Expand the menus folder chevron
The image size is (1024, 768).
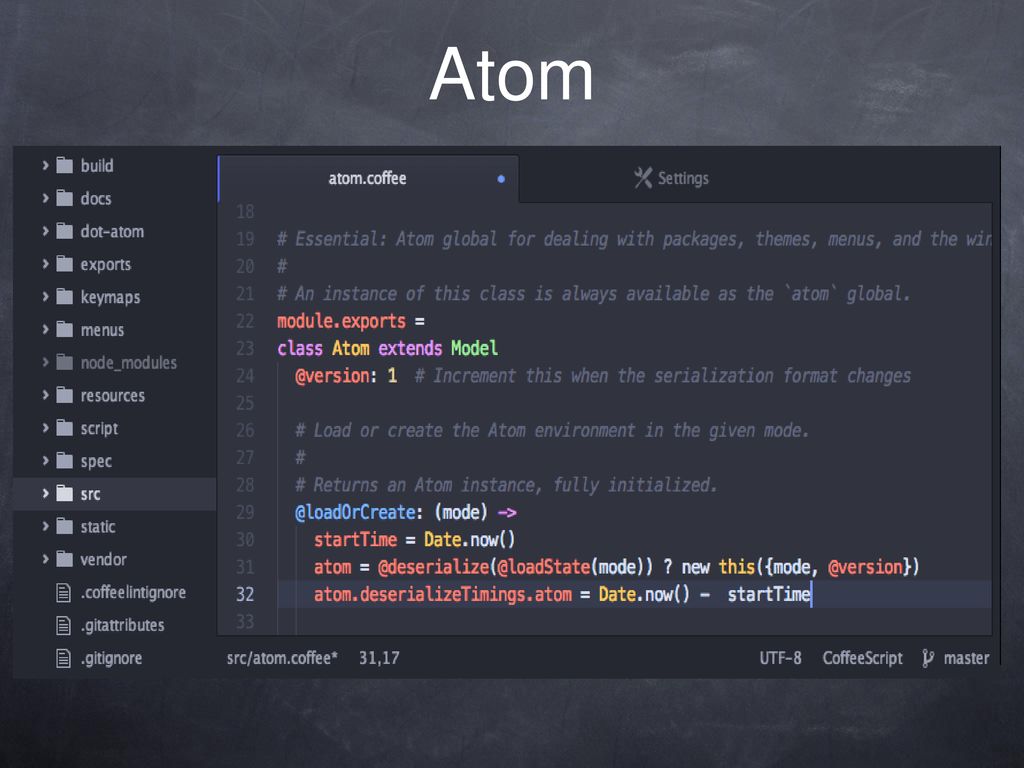tap(45, 329)
